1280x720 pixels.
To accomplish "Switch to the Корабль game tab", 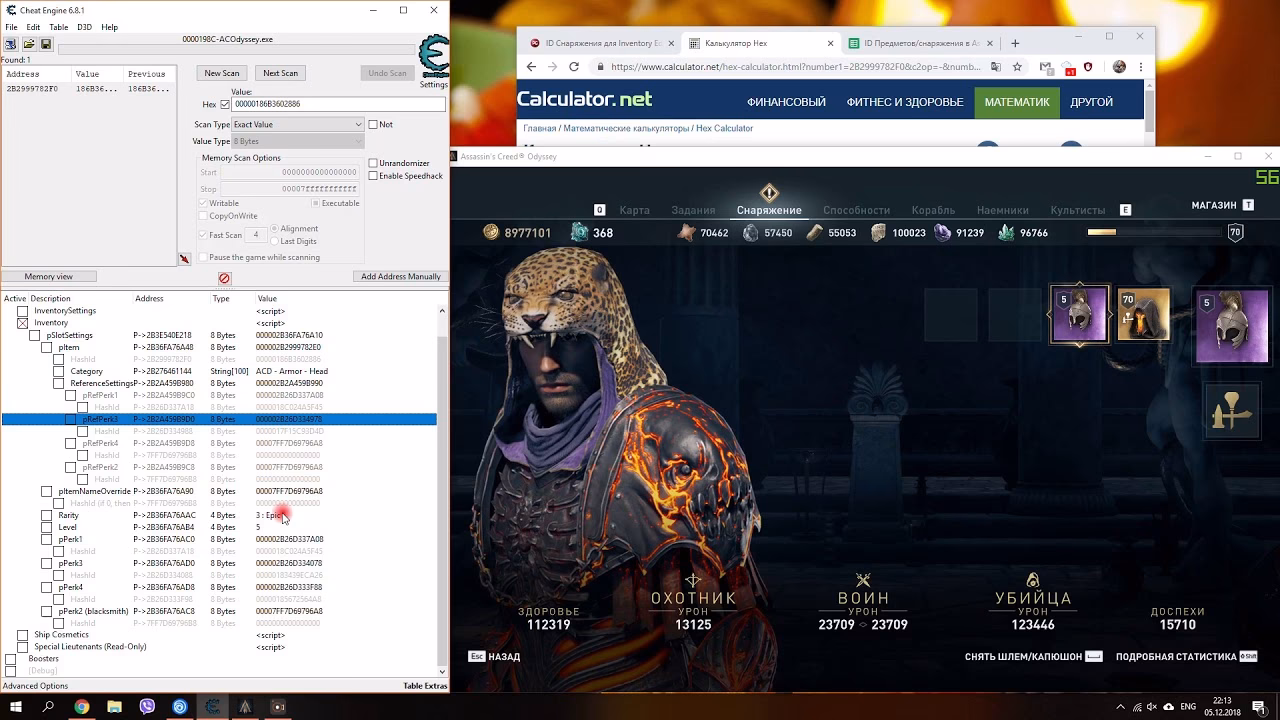I will pos(933,210).
